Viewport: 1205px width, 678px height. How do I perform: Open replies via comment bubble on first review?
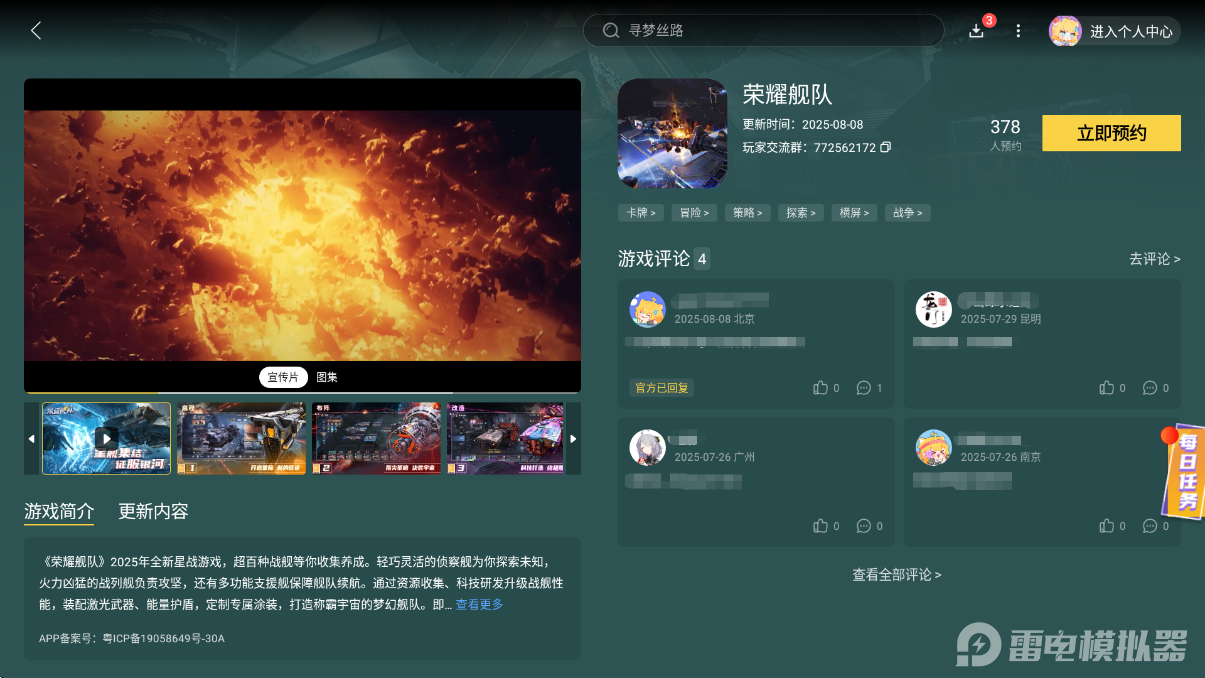point(866,388)
